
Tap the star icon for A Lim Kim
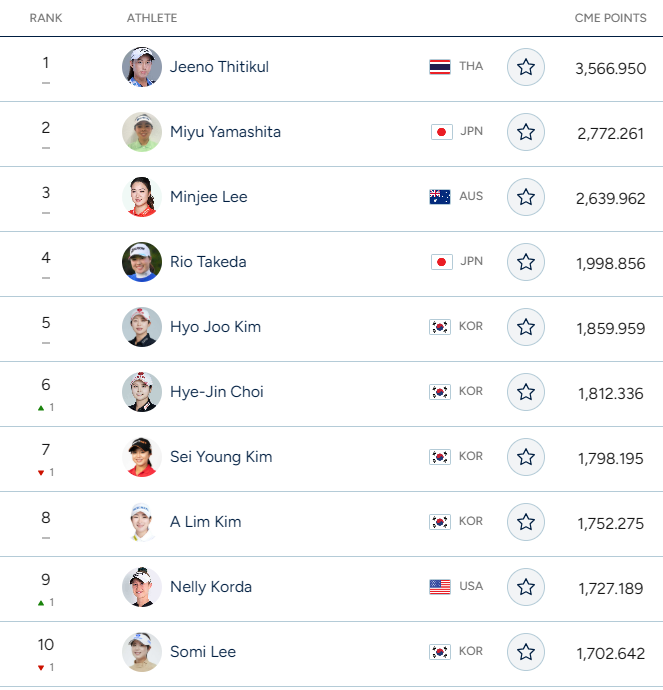point(526,523)
